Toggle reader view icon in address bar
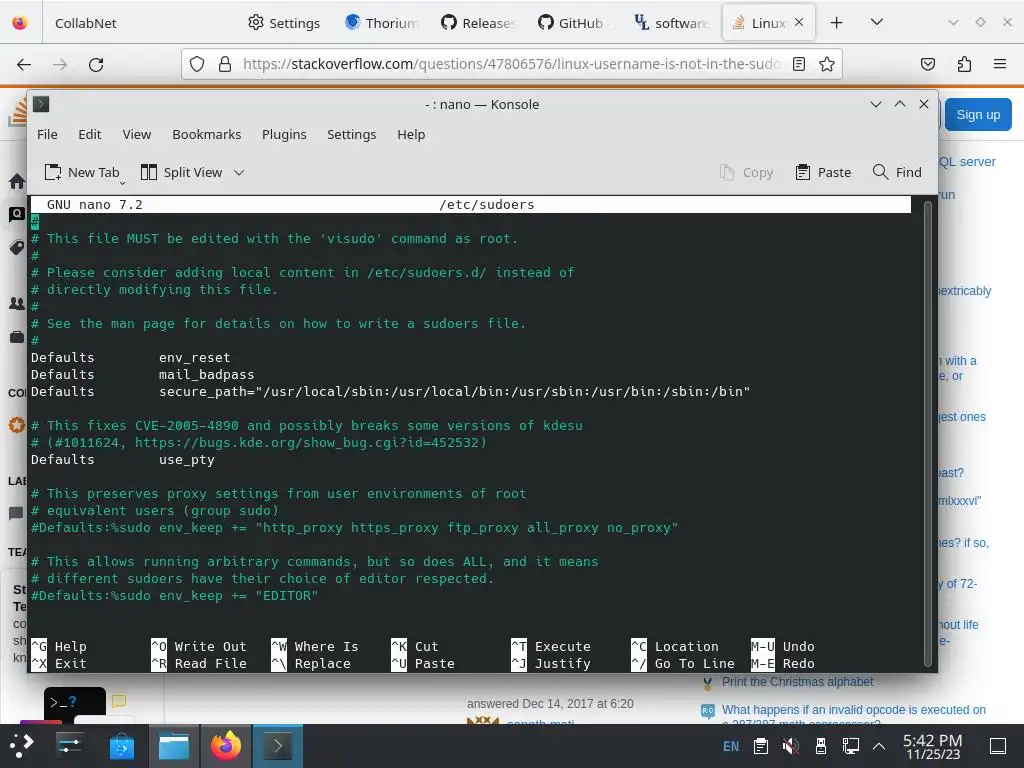The height and width of the screenshot is (768, 1024). 799,64
